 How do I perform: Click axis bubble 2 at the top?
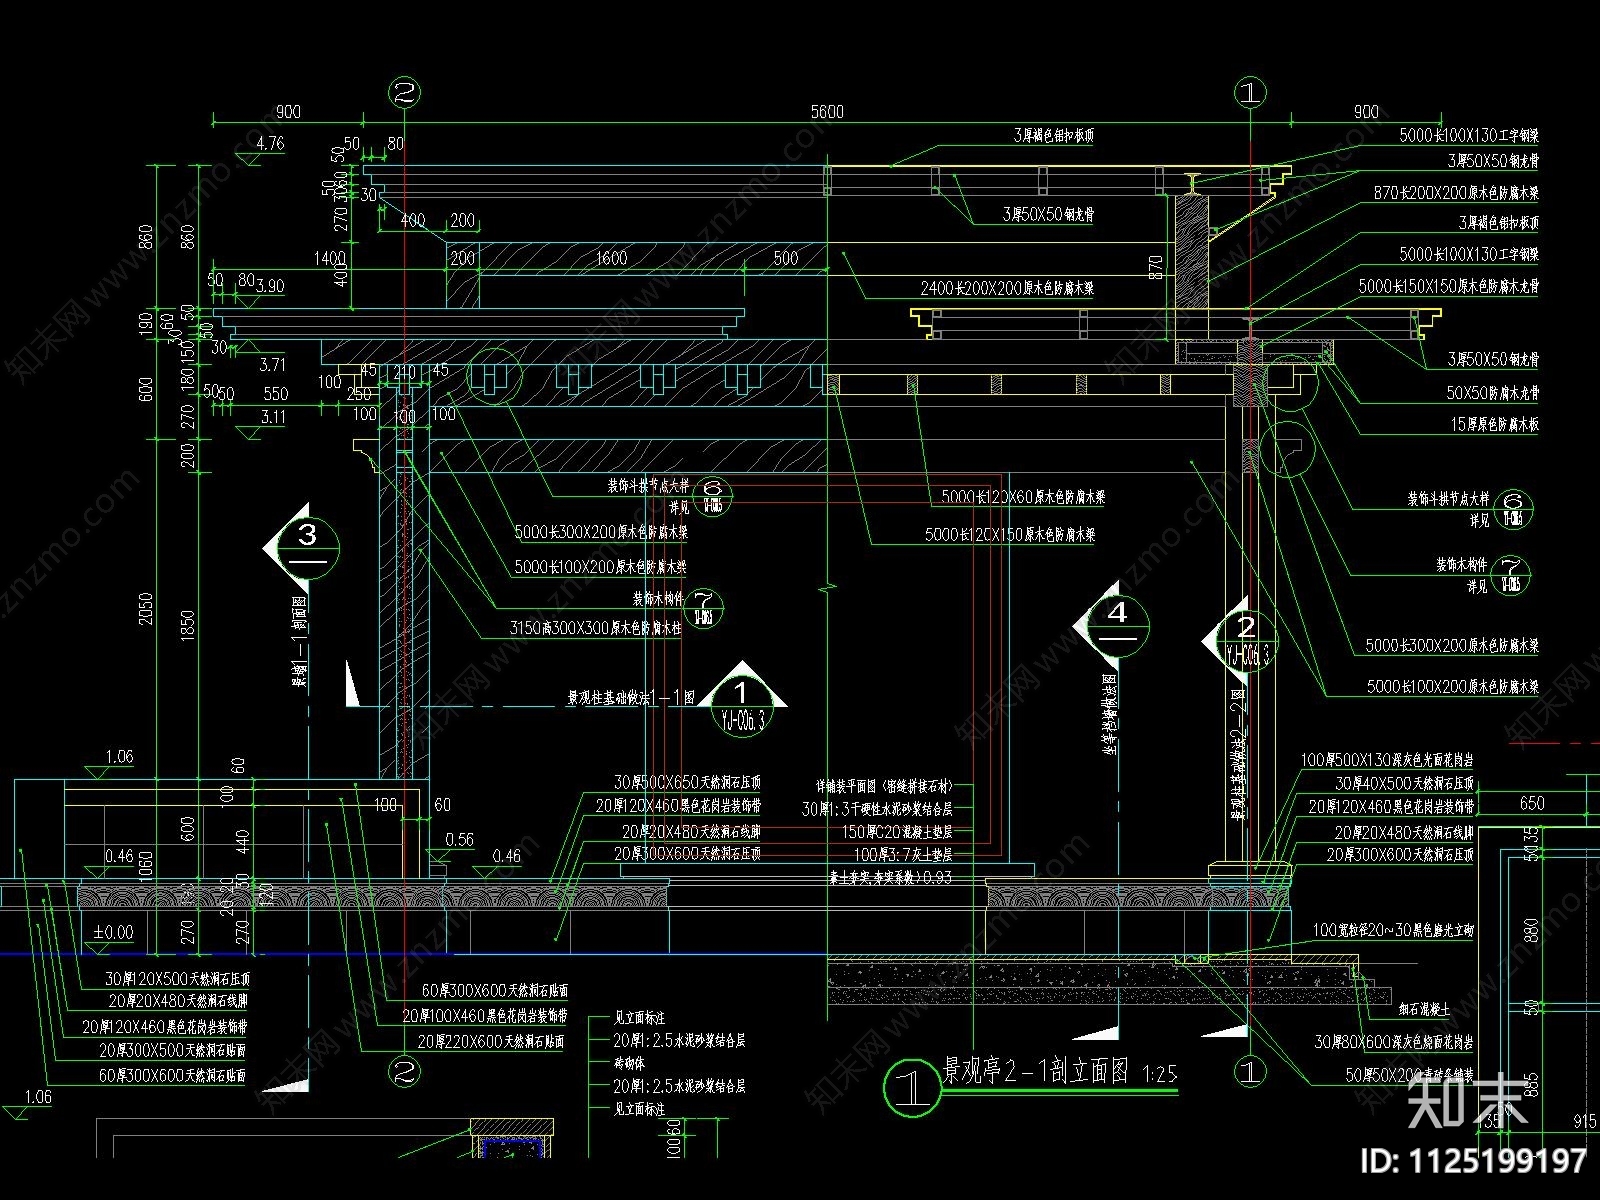tap(404, 93)
